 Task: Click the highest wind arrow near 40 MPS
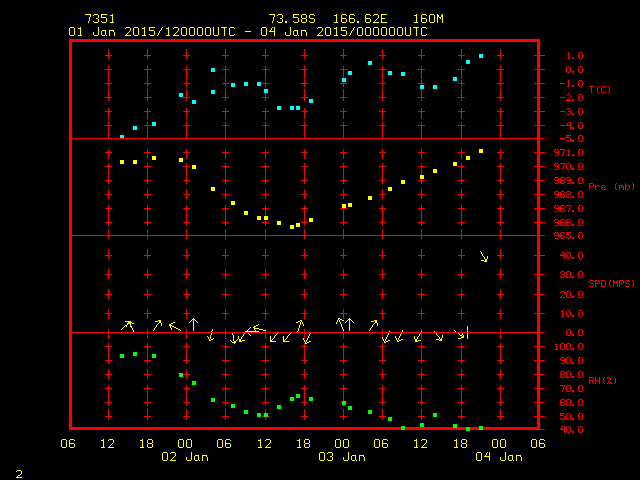click(x=484, y=256)
